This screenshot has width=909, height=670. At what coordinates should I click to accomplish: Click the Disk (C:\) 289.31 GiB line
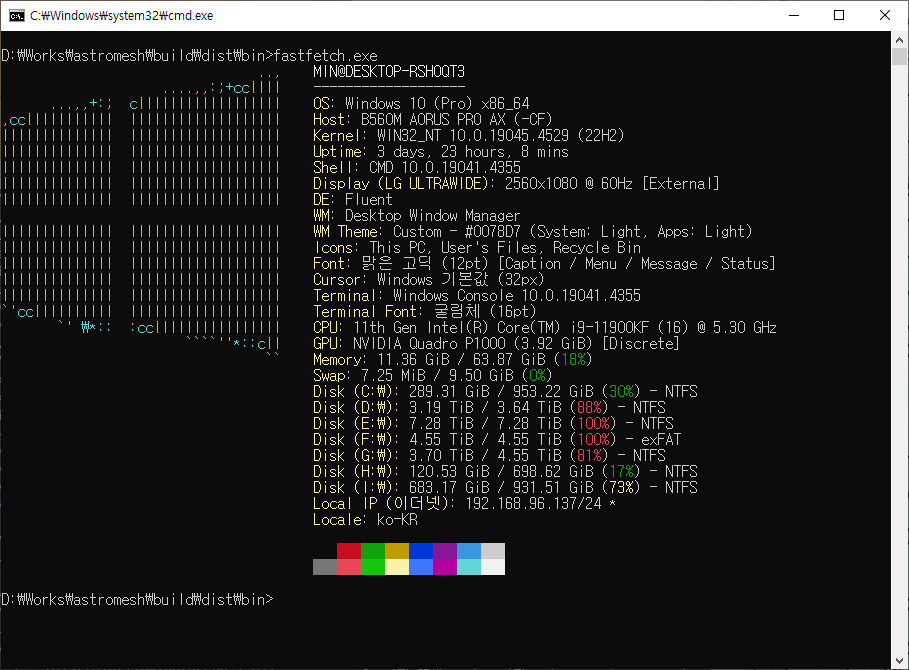point(505,392)
